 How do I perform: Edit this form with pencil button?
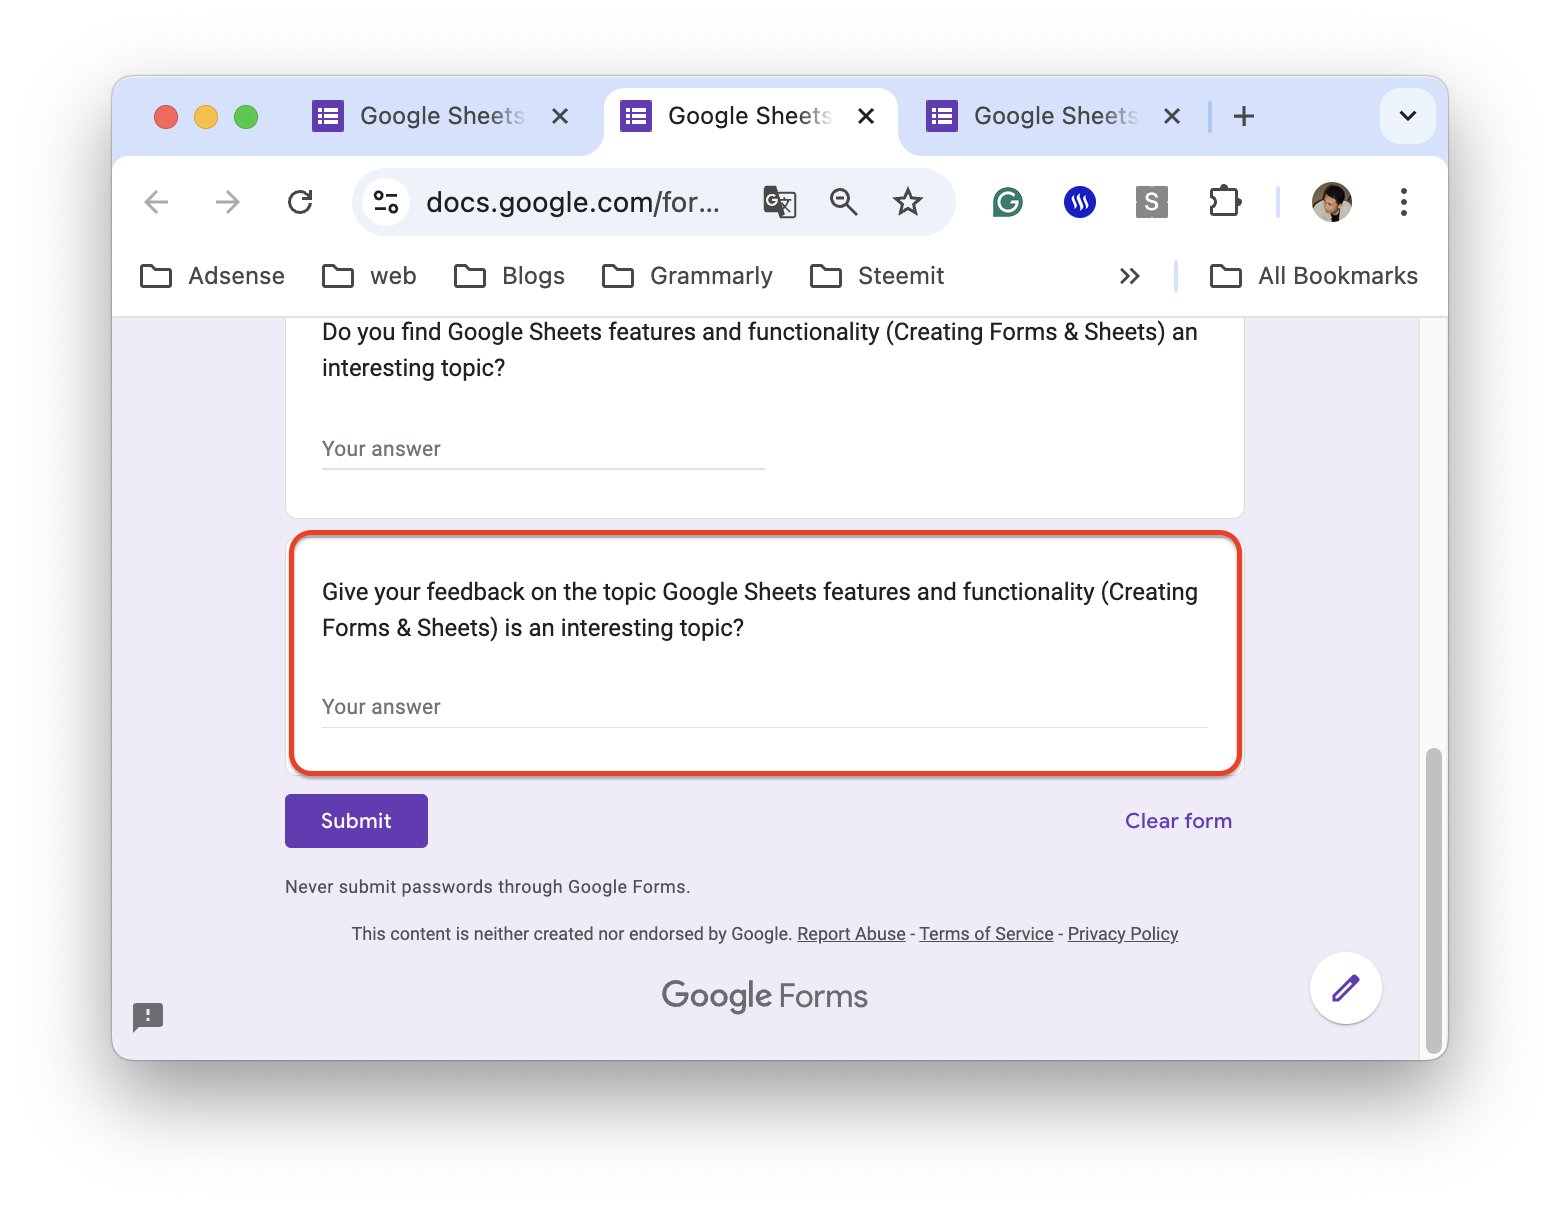pyautogui.click(x=1346, y=988)
